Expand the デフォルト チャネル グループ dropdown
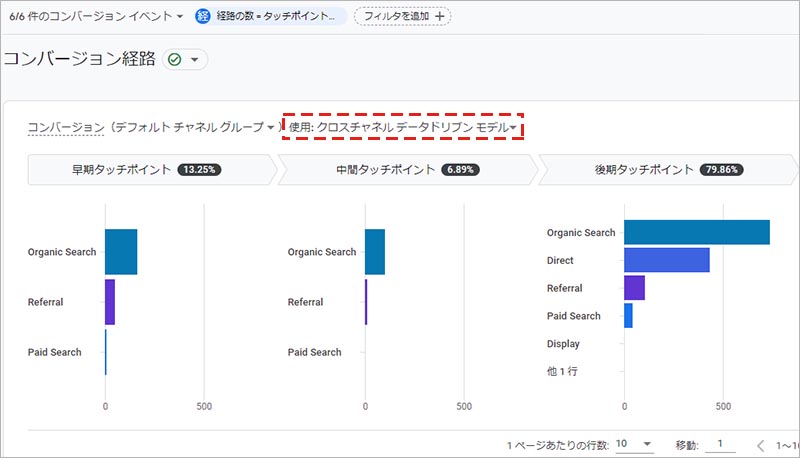The height and width of the screenshot is (458, 800). 193,127
